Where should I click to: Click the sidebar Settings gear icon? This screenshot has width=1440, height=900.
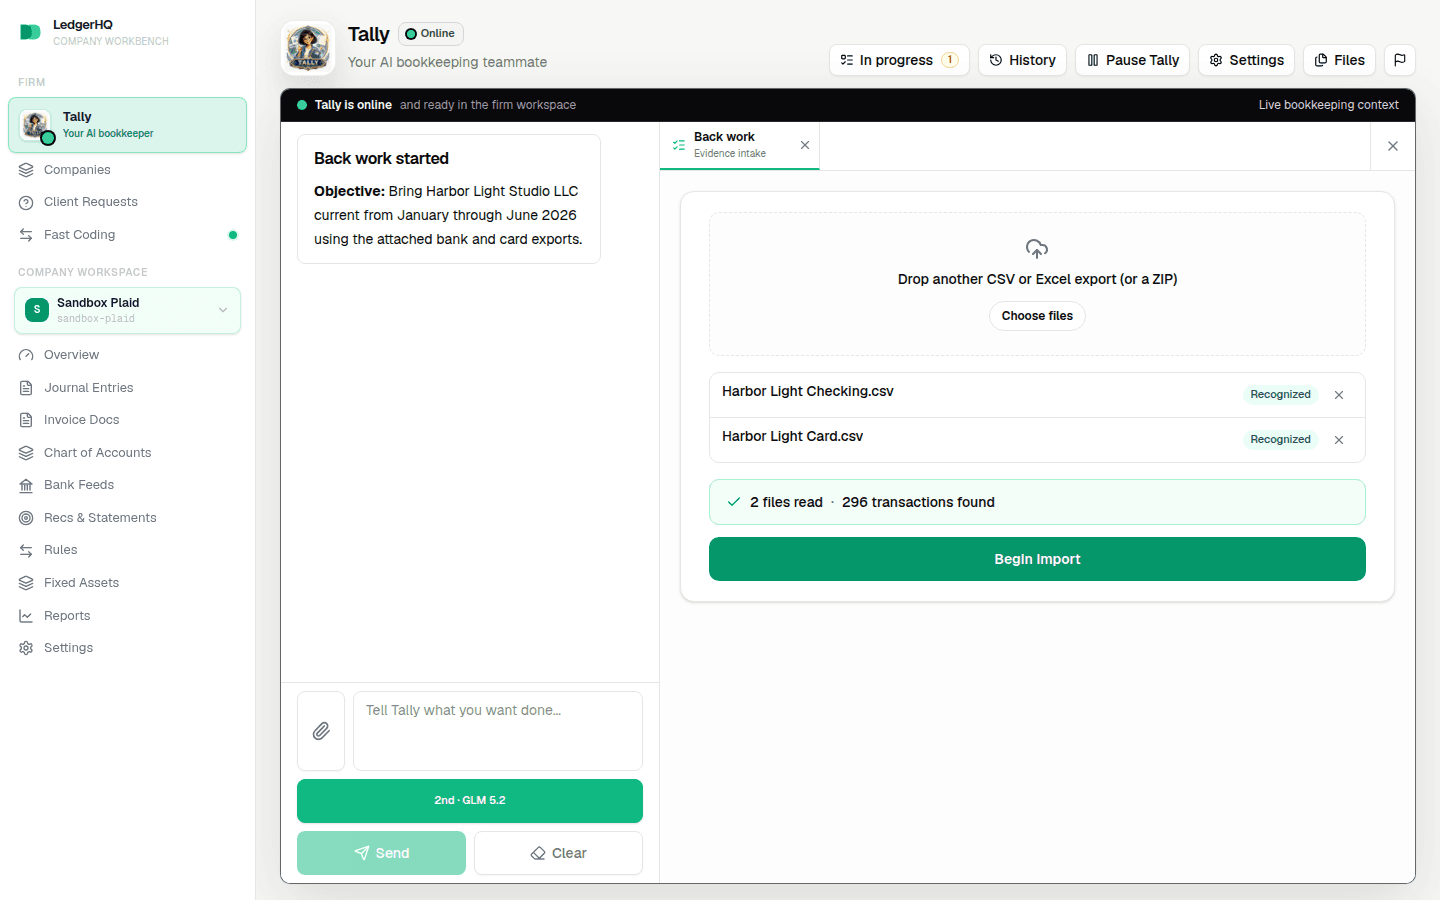(26, 648)
